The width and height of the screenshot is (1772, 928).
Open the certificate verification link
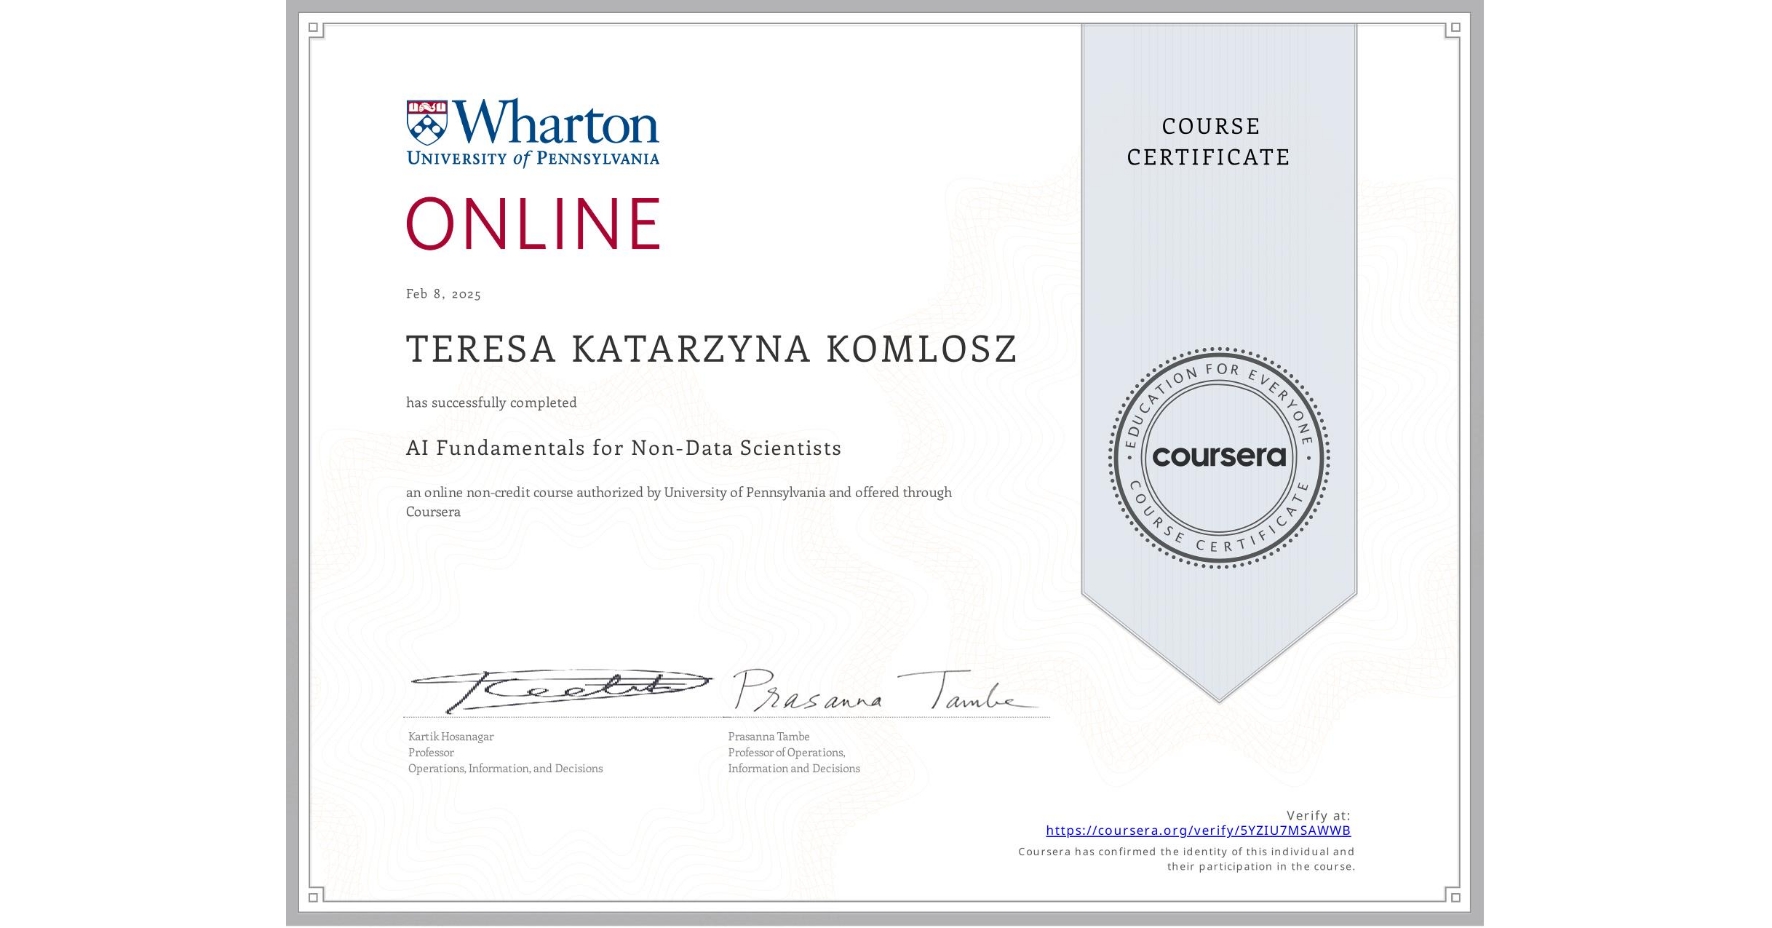[1198, 830]
